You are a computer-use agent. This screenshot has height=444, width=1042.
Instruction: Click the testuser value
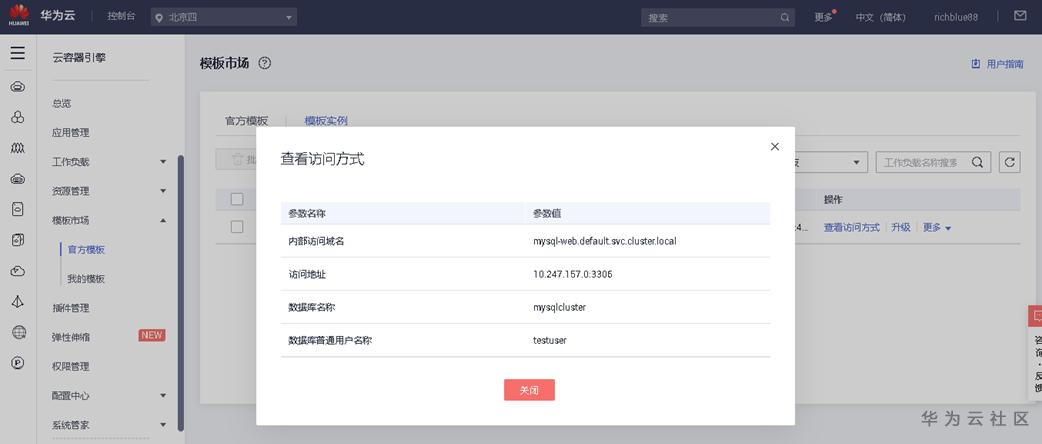pos(550,340)
